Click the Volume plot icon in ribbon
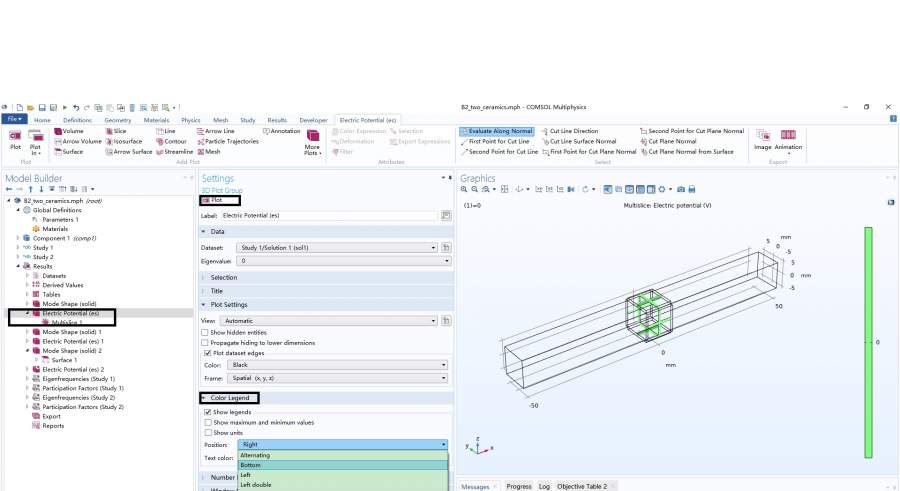 pos(58,131)
